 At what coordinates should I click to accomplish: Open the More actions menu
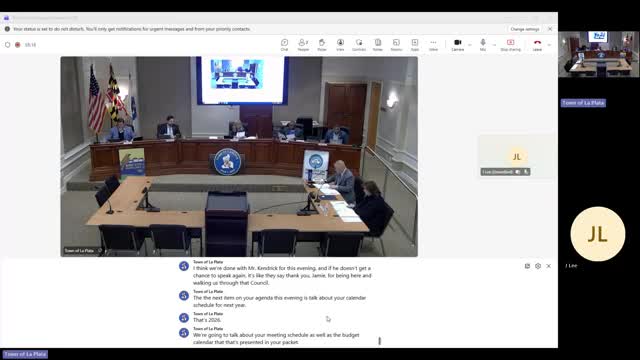coord(433,44)
